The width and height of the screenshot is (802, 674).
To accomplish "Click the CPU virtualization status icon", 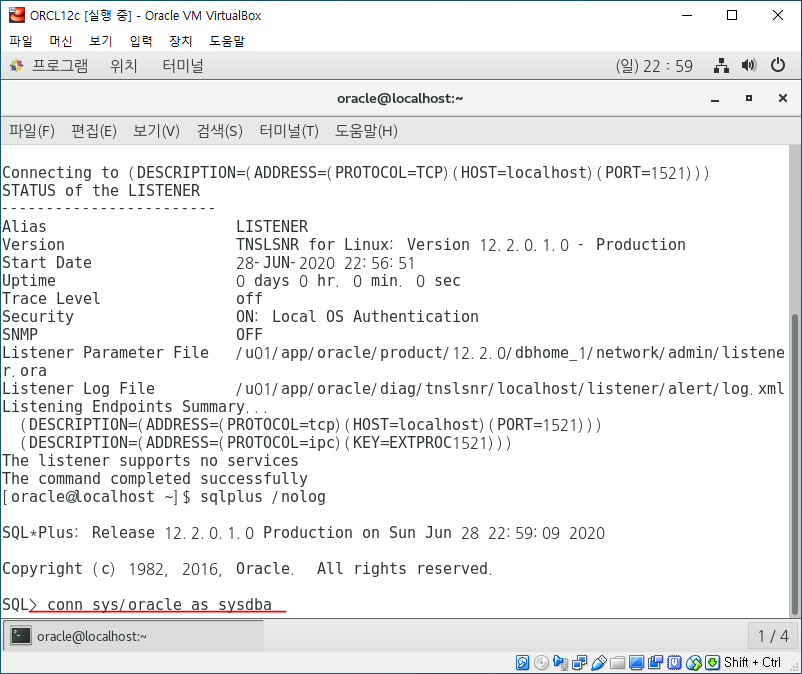I will [x=675, y=663].
